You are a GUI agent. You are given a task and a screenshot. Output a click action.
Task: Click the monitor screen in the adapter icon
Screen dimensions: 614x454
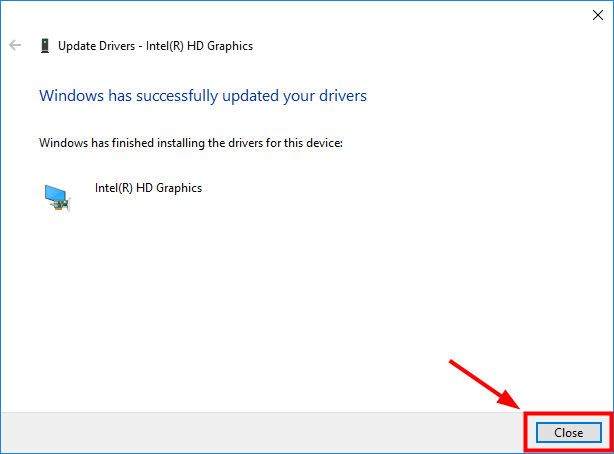52,192
